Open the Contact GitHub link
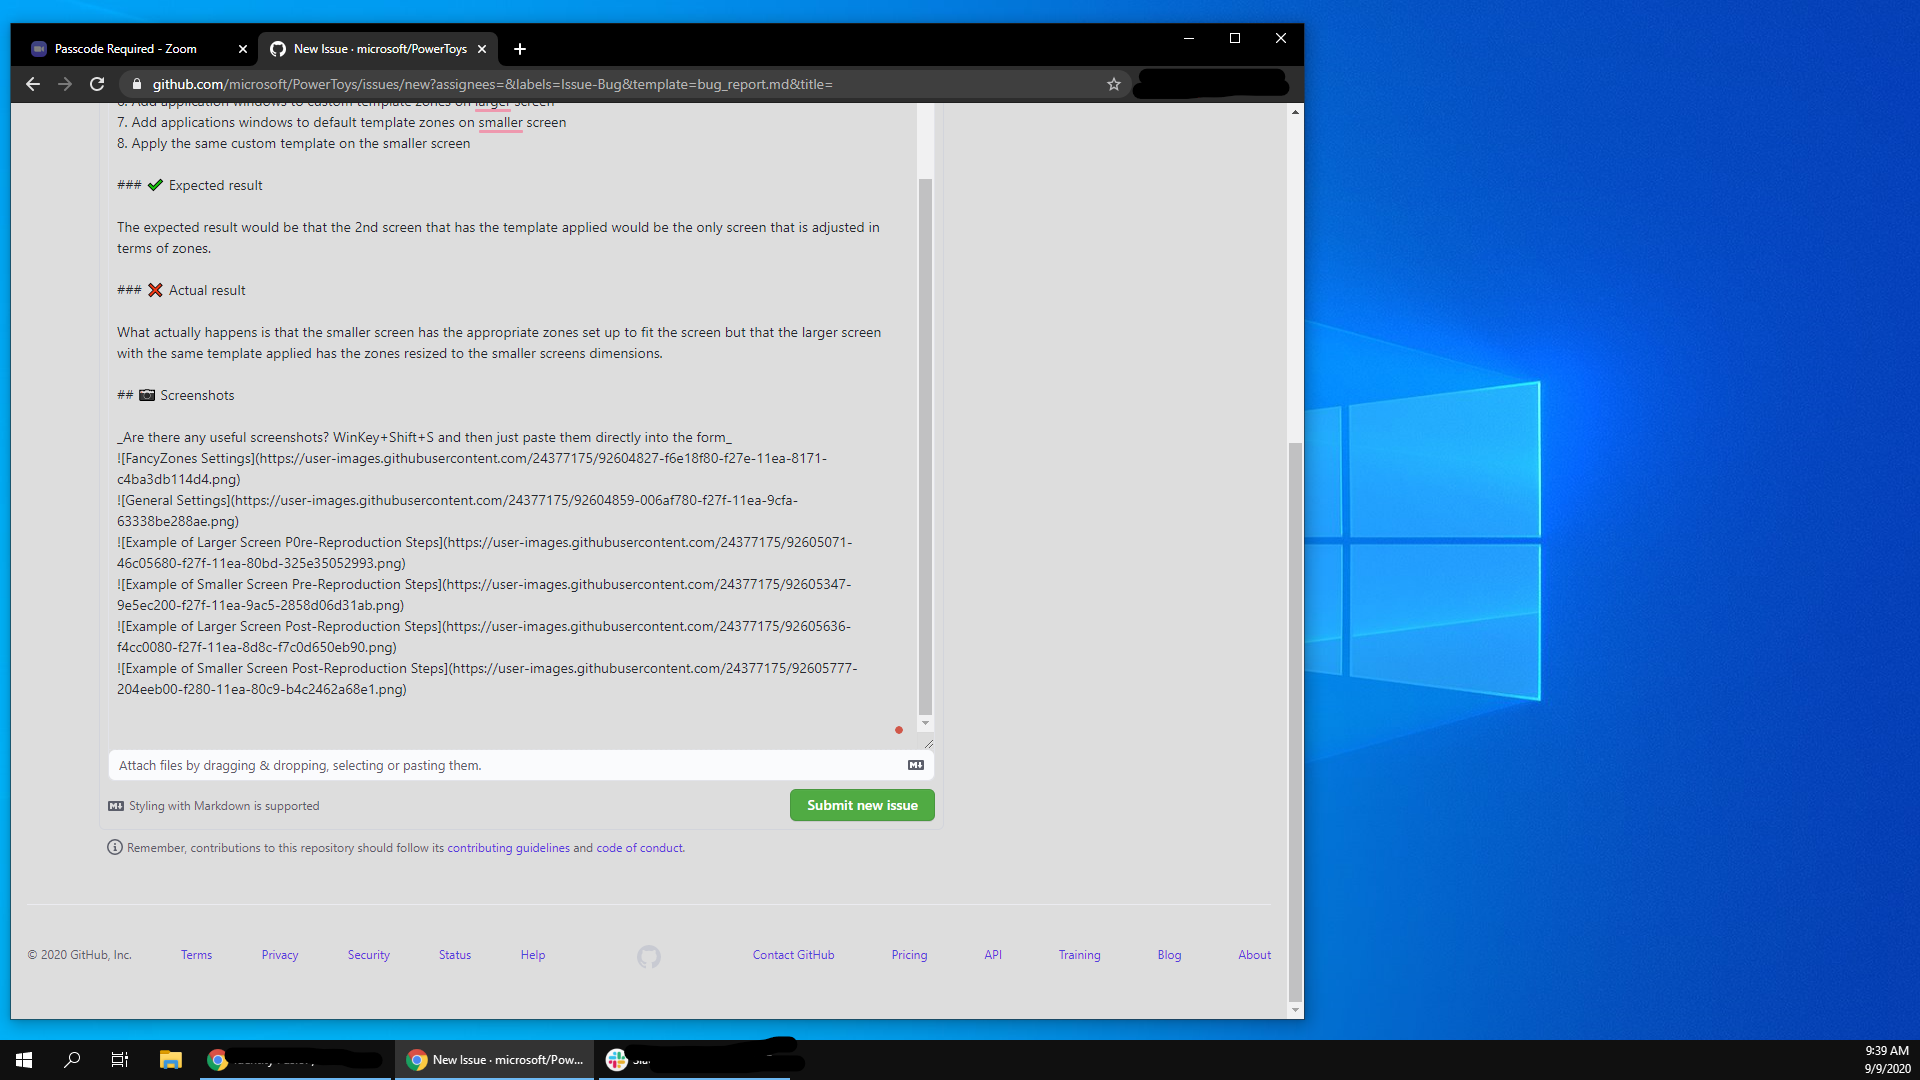The width and height of the screenshot is (1920, 1080). (x=794, y=955)
